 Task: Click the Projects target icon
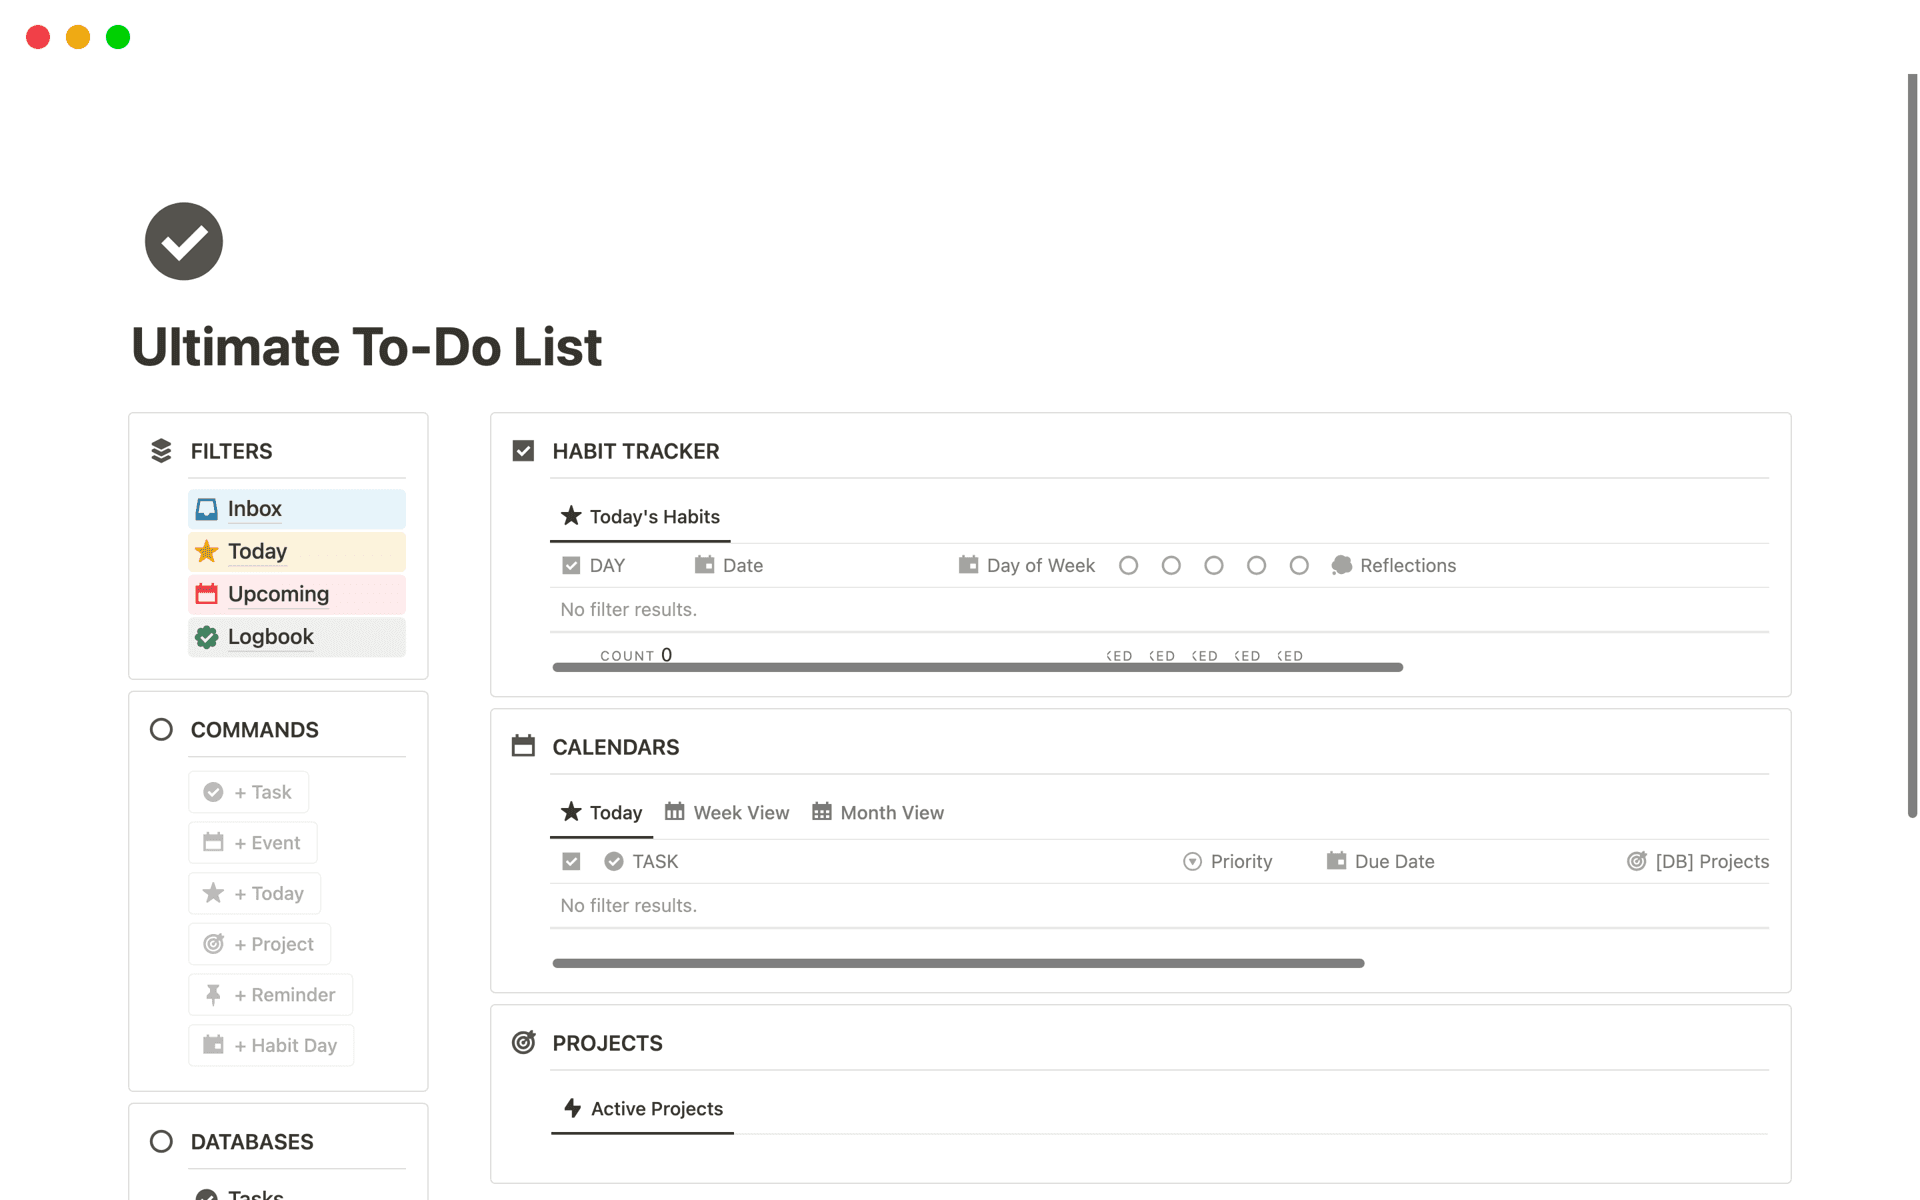(523, 1042)
